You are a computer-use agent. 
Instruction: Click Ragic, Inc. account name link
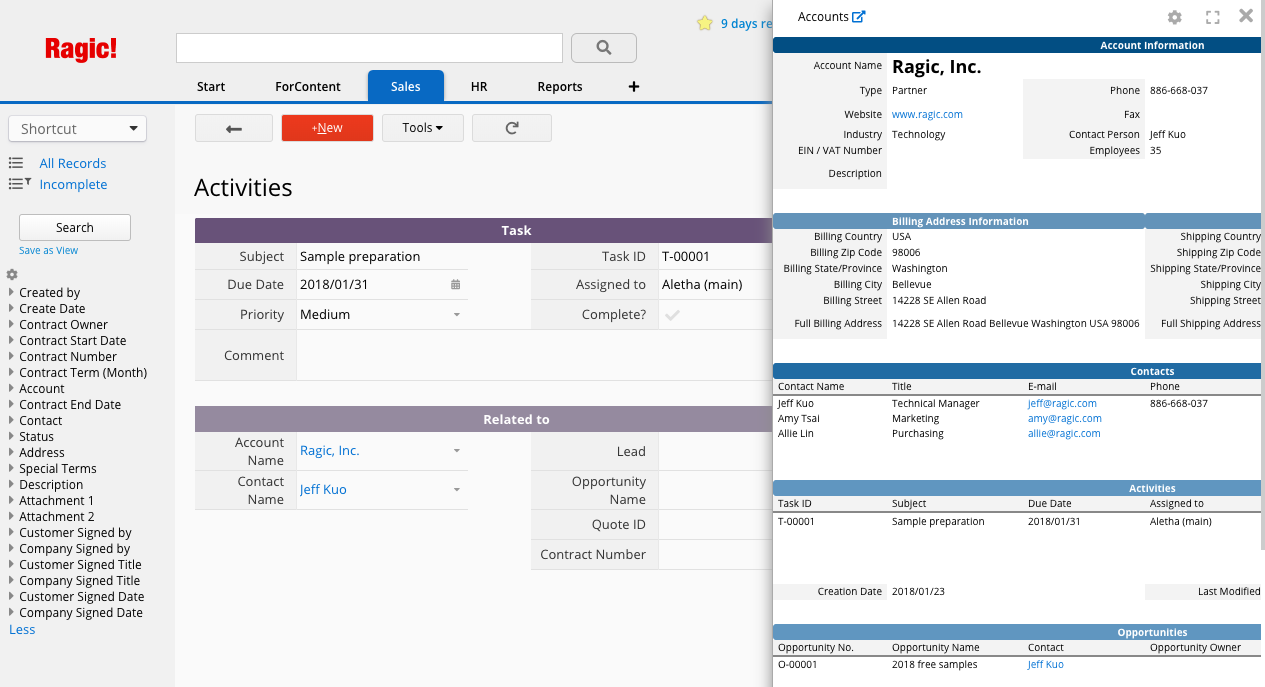tap(330, 451)
